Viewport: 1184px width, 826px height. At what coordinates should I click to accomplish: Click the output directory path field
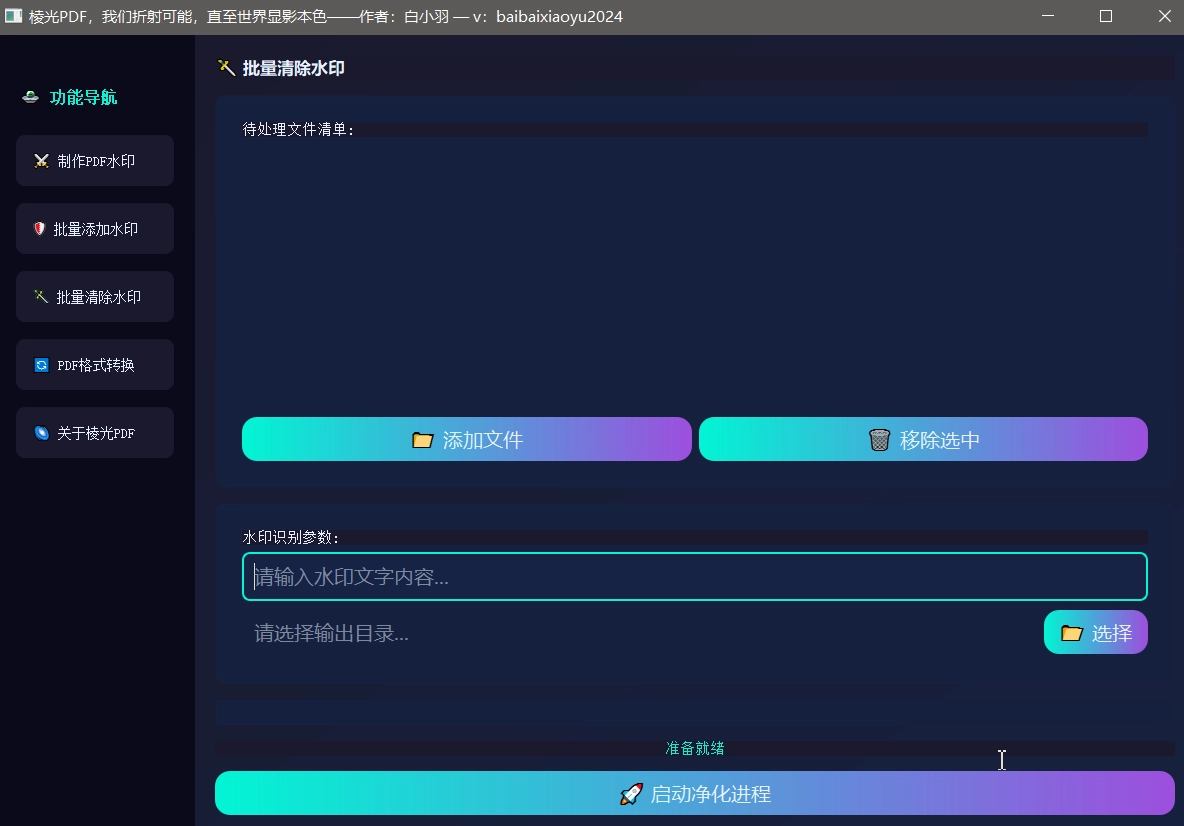click(639, 633)
